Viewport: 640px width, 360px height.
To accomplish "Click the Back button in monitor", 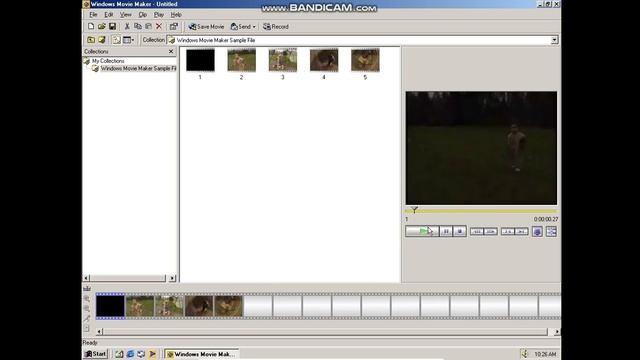I will 477,231.
